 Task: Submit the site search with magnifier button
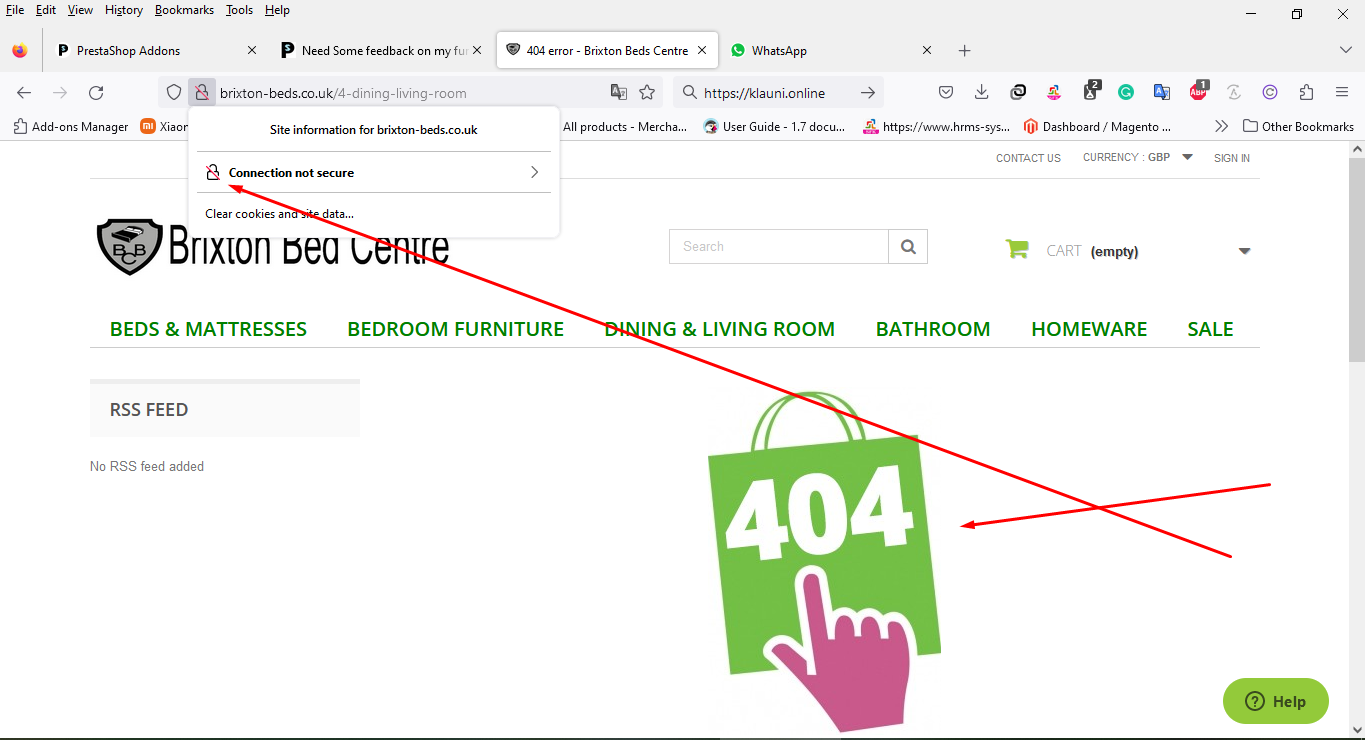[x=908, y=247]
